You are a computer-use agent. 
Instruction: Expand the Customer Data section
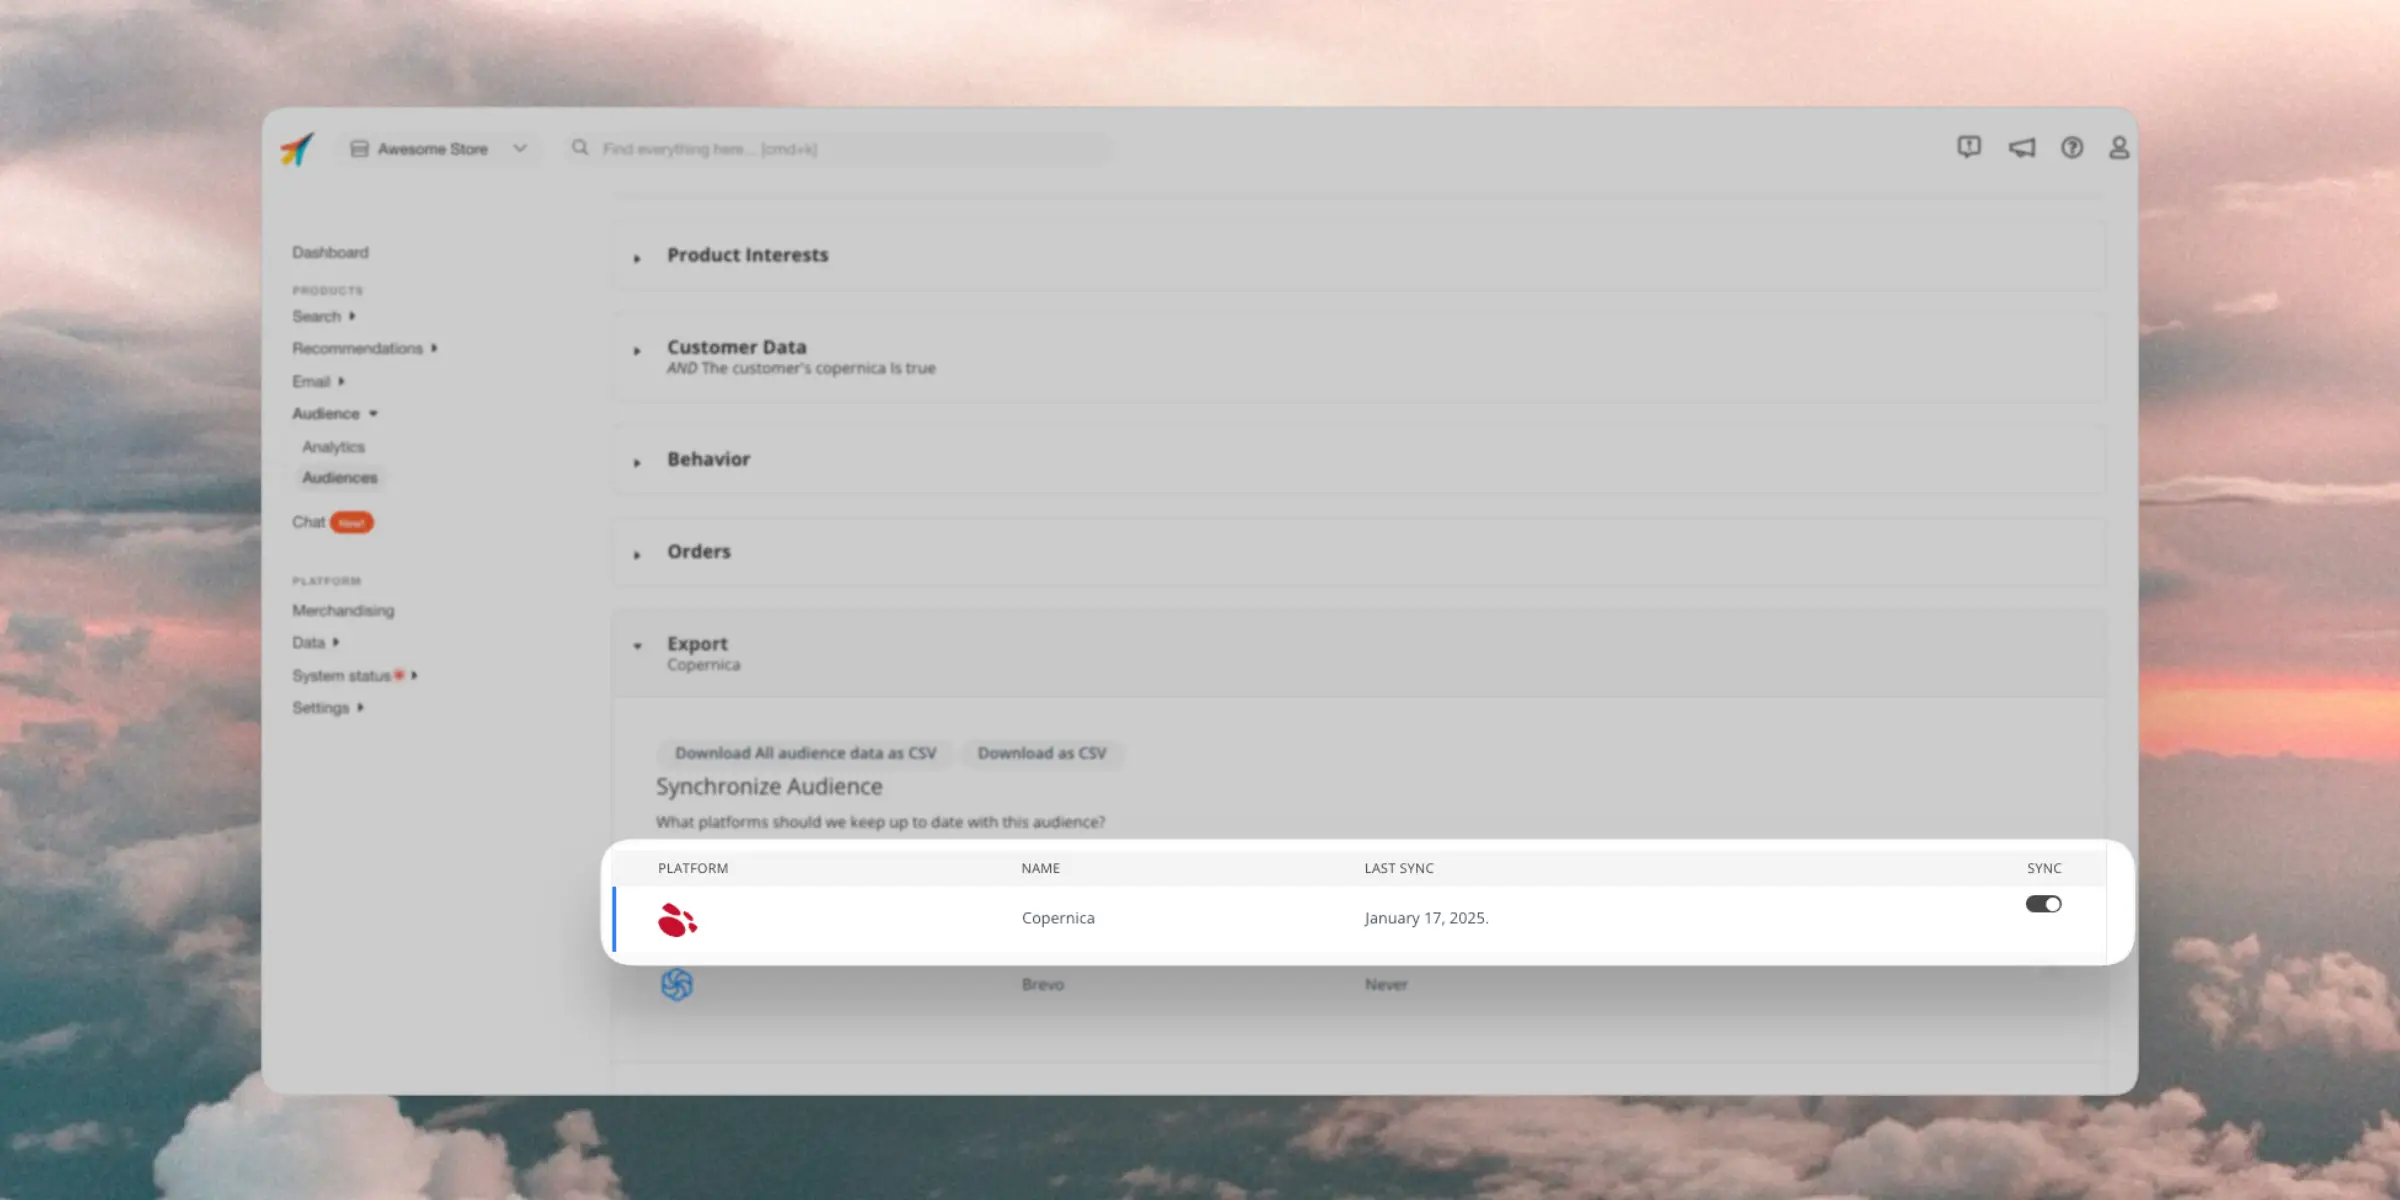736,347
